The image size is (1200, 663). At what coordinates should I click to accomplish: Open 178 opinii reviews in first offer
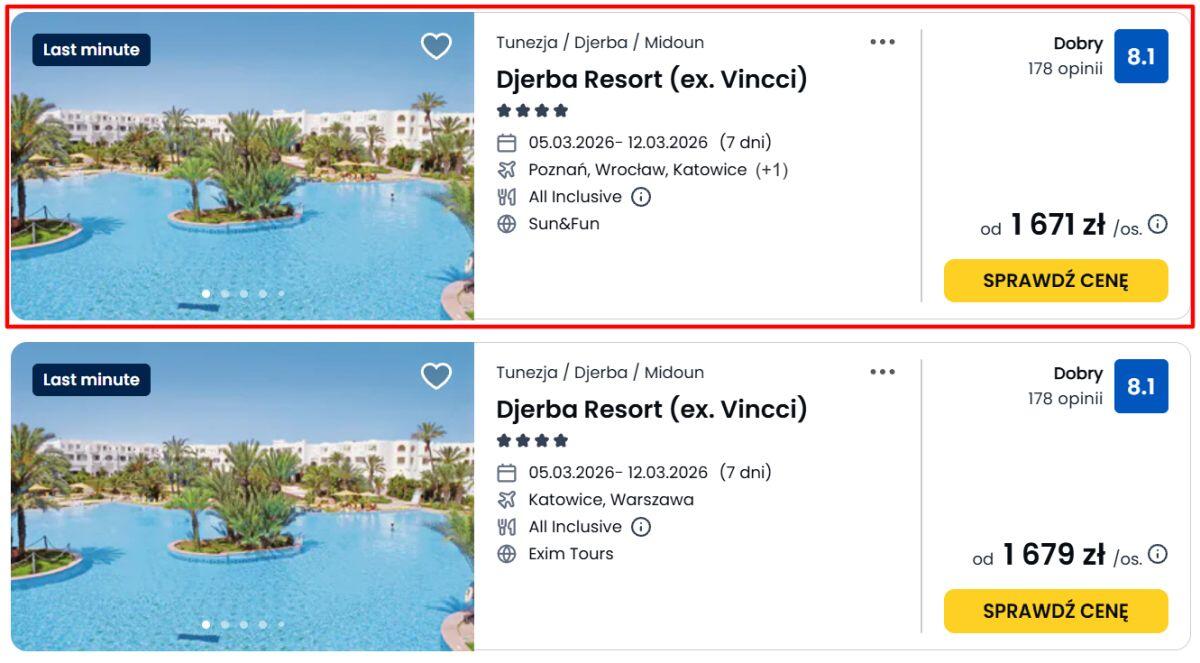1065,69
